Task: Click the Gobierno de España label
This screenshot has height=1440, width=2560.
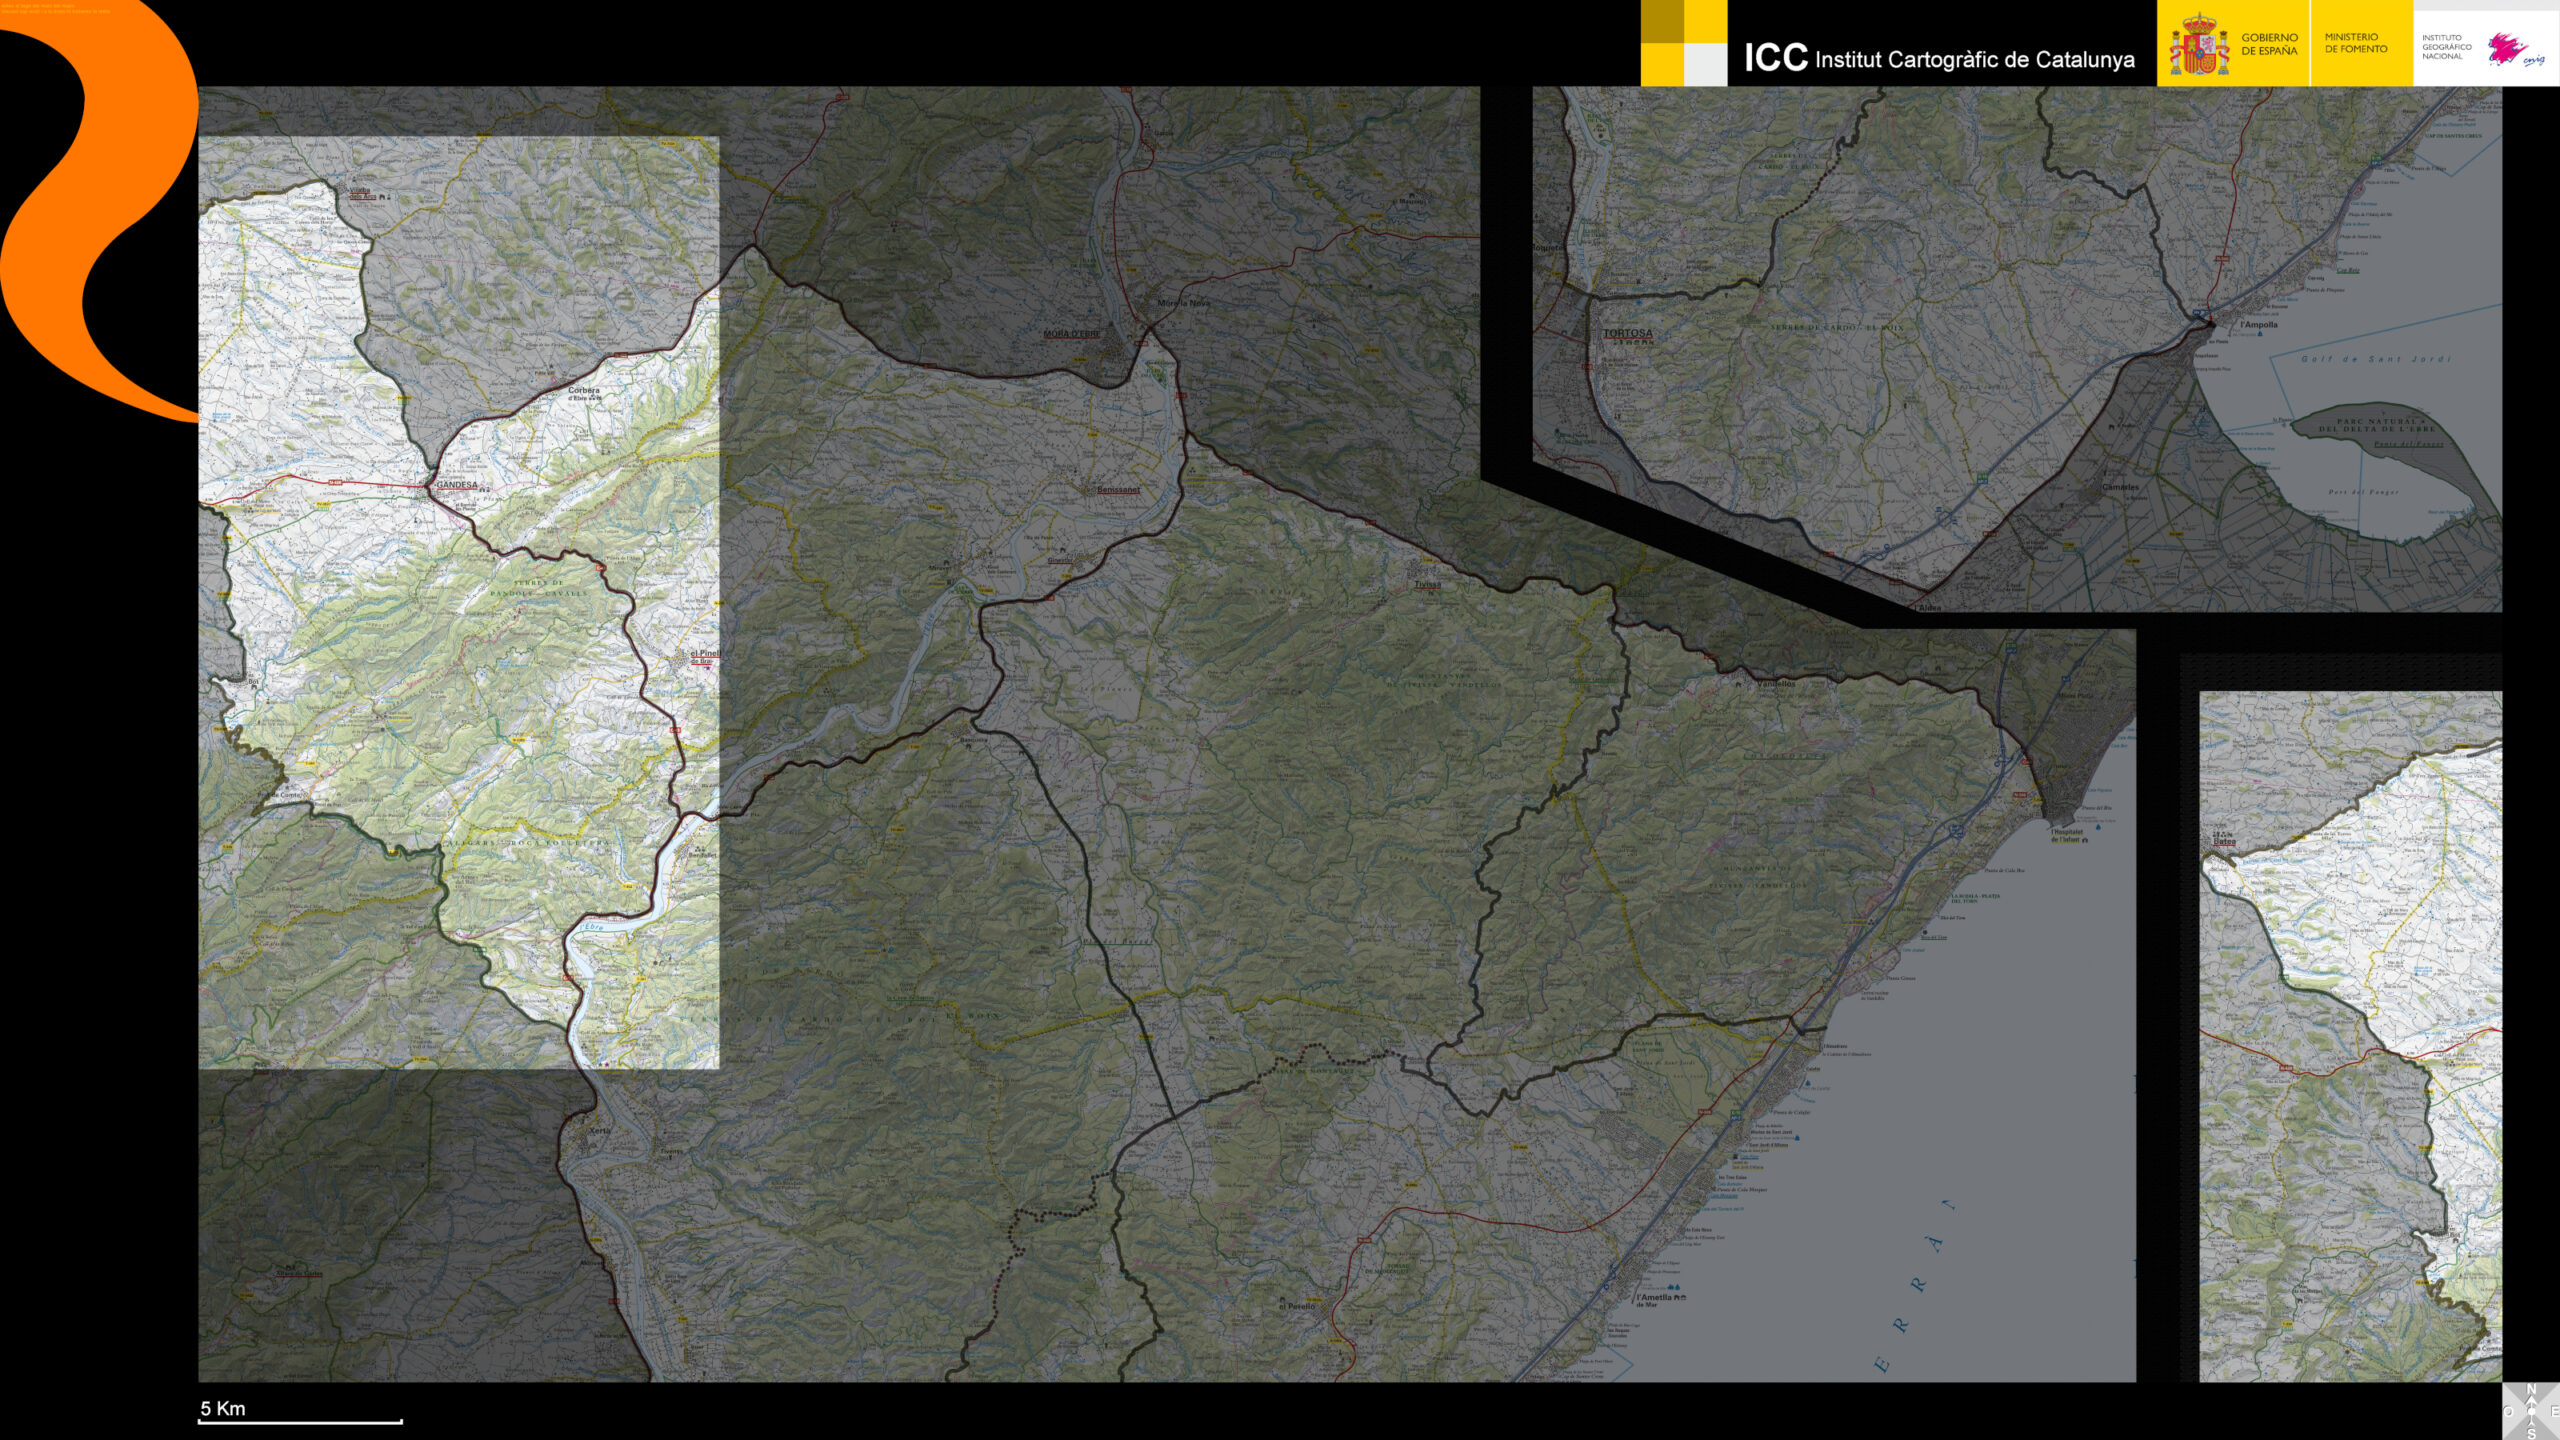Action: click(2268, 44)
